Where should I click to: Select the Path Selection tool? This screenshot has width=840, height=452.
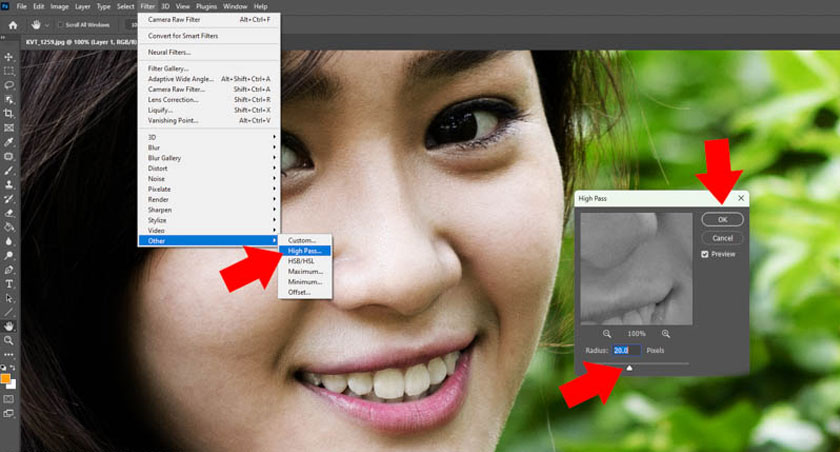click(x=9, y=298)
